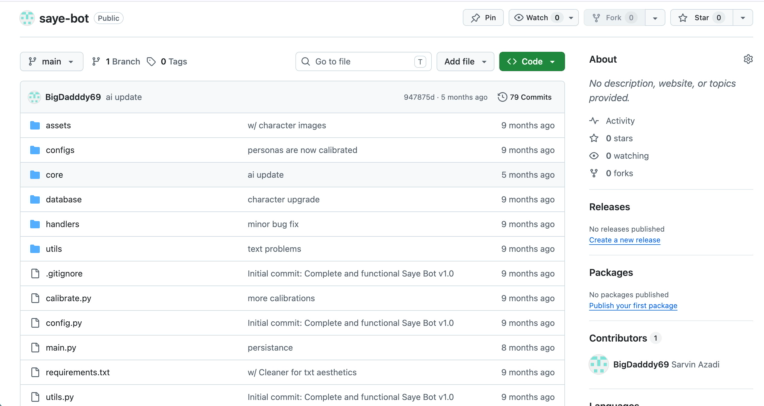The image size is (764, 406).
Task: Open the configs folder
Action: tap(60, 150)
